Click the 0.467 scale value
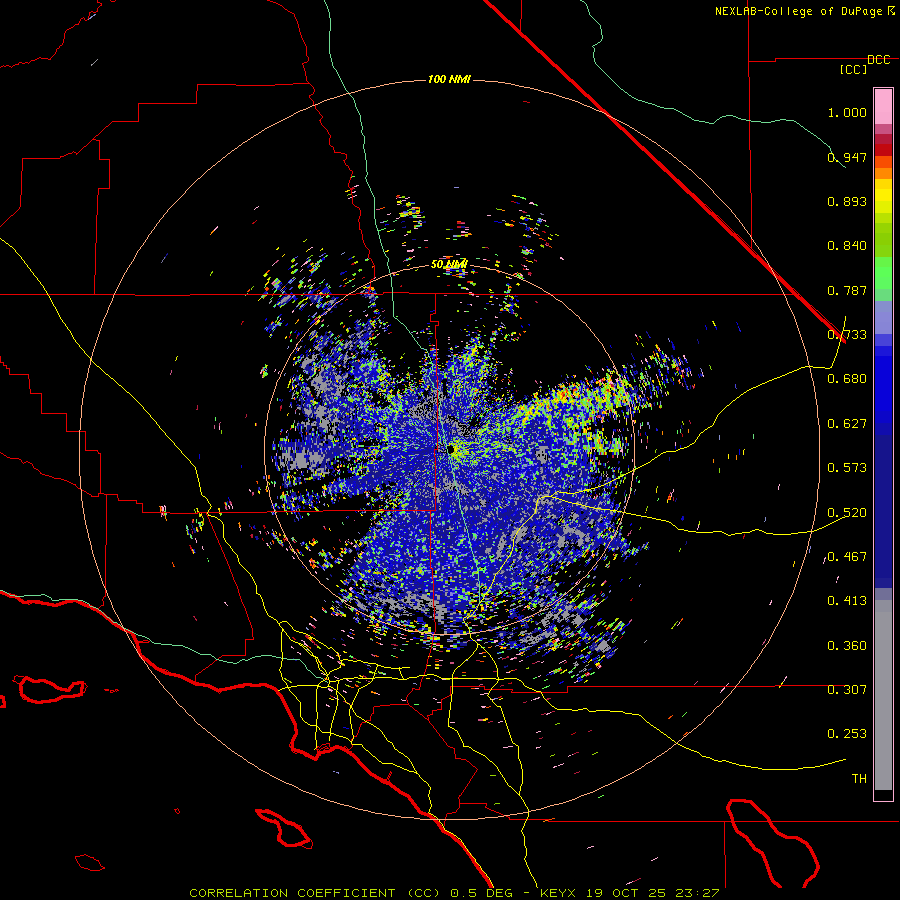This screenshot has width=900, height=900. (847, 557)
